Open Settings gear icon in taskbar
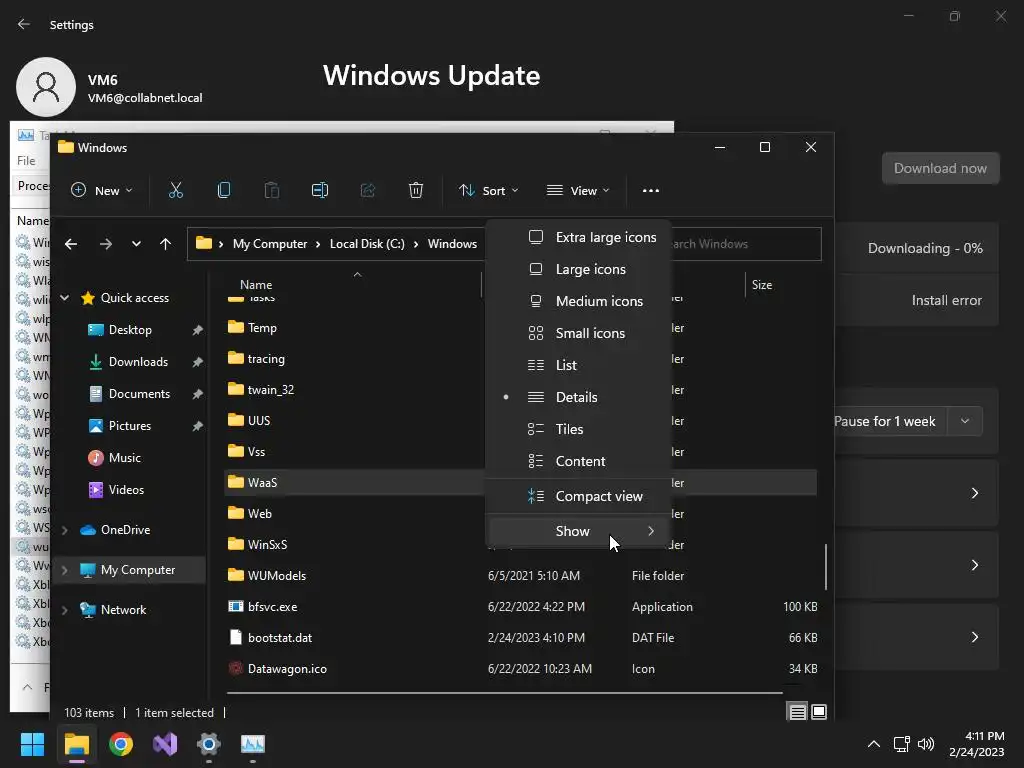Image resolution: width=1024 pixels, height=768 pixels. coord(208,744)
